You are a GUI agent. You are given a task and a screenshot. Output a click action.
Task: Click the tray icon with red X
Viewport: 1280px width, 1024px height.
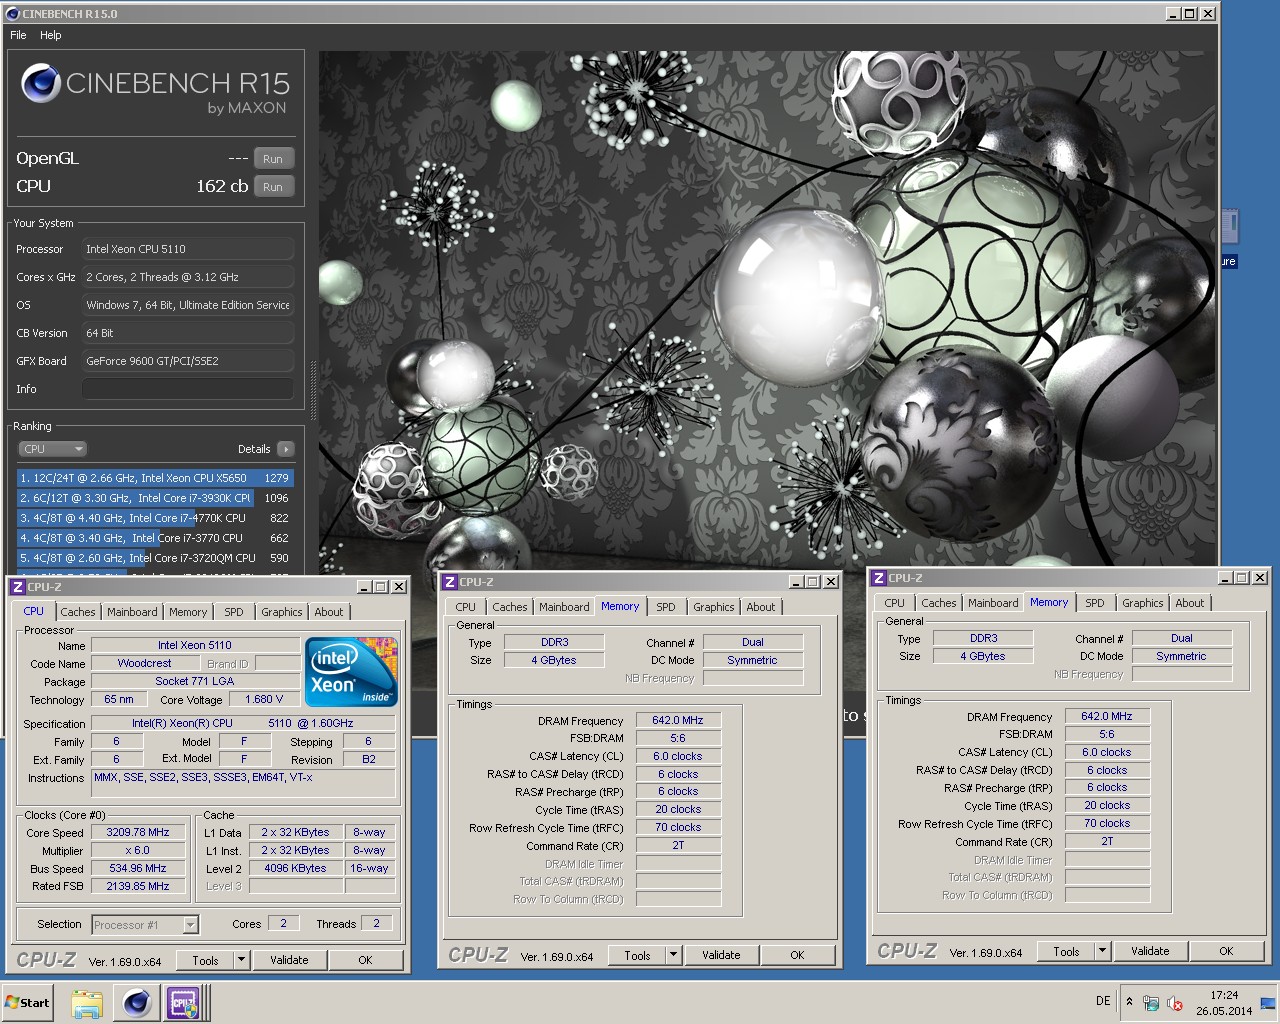click(x=1175, y=1003)
